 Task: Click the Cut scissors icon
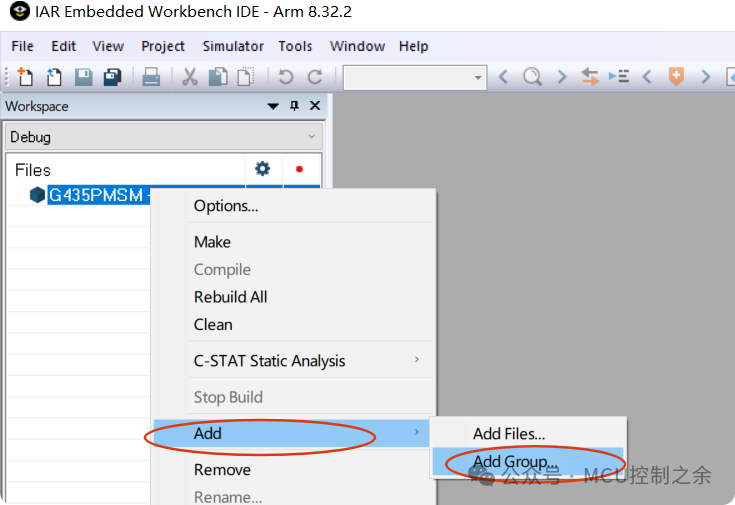[189, 77]
